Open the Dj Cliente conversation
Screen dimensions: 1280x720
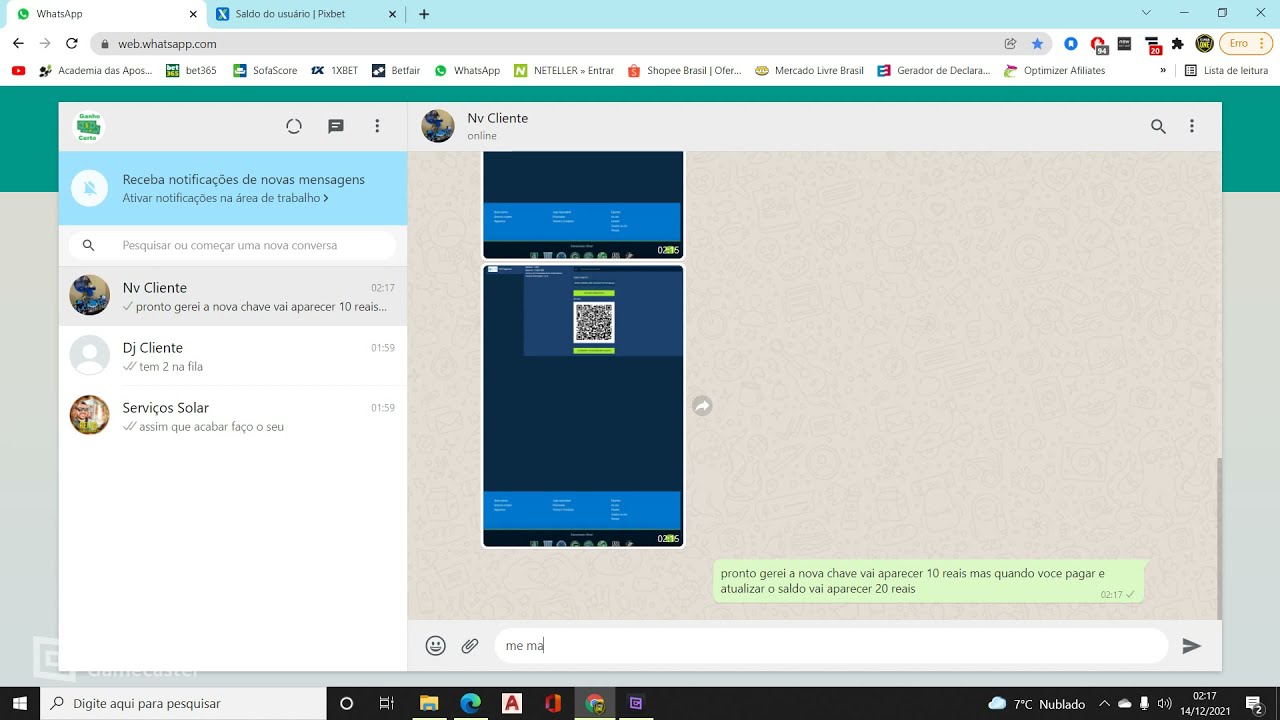point(233,356)
